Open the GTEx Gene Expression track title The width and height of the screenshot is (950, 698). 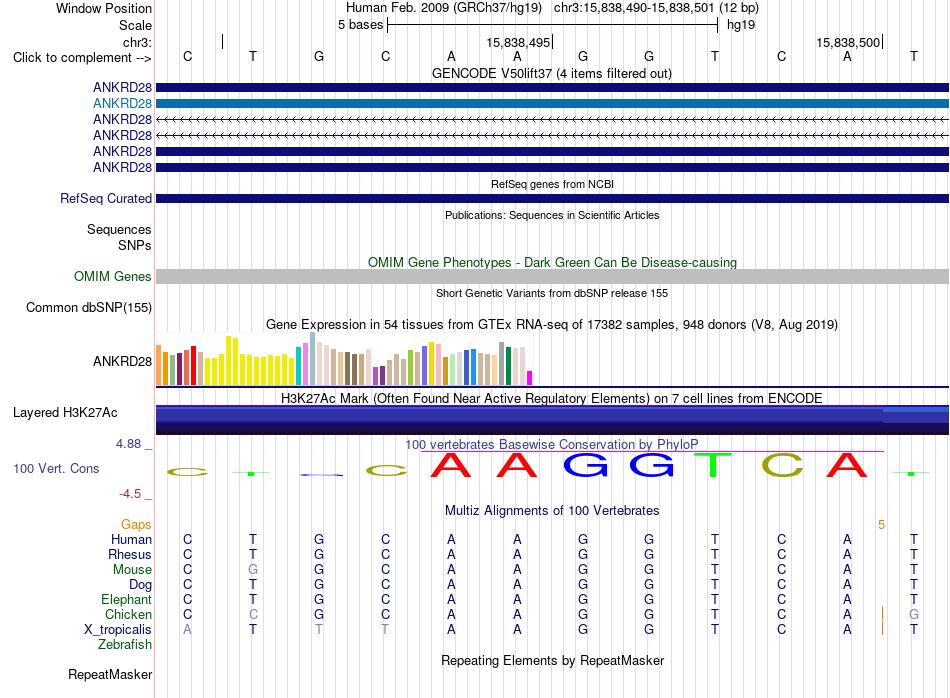pyautogui.click(x=552, y=325)
